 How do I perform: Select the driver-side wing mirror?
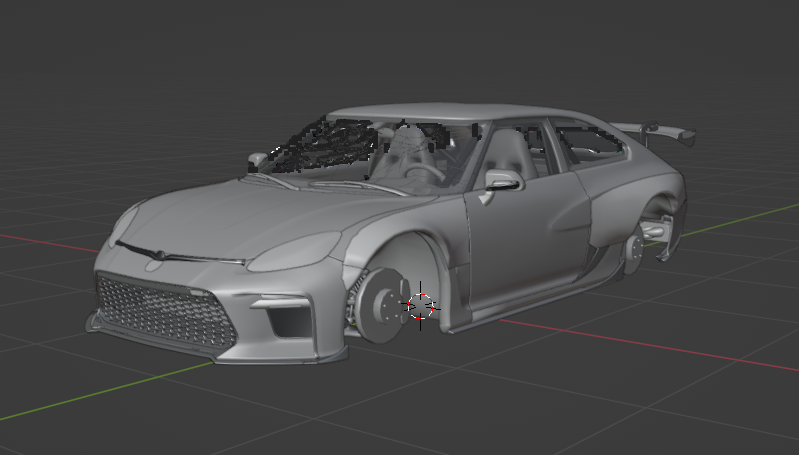tap(502, 182)
